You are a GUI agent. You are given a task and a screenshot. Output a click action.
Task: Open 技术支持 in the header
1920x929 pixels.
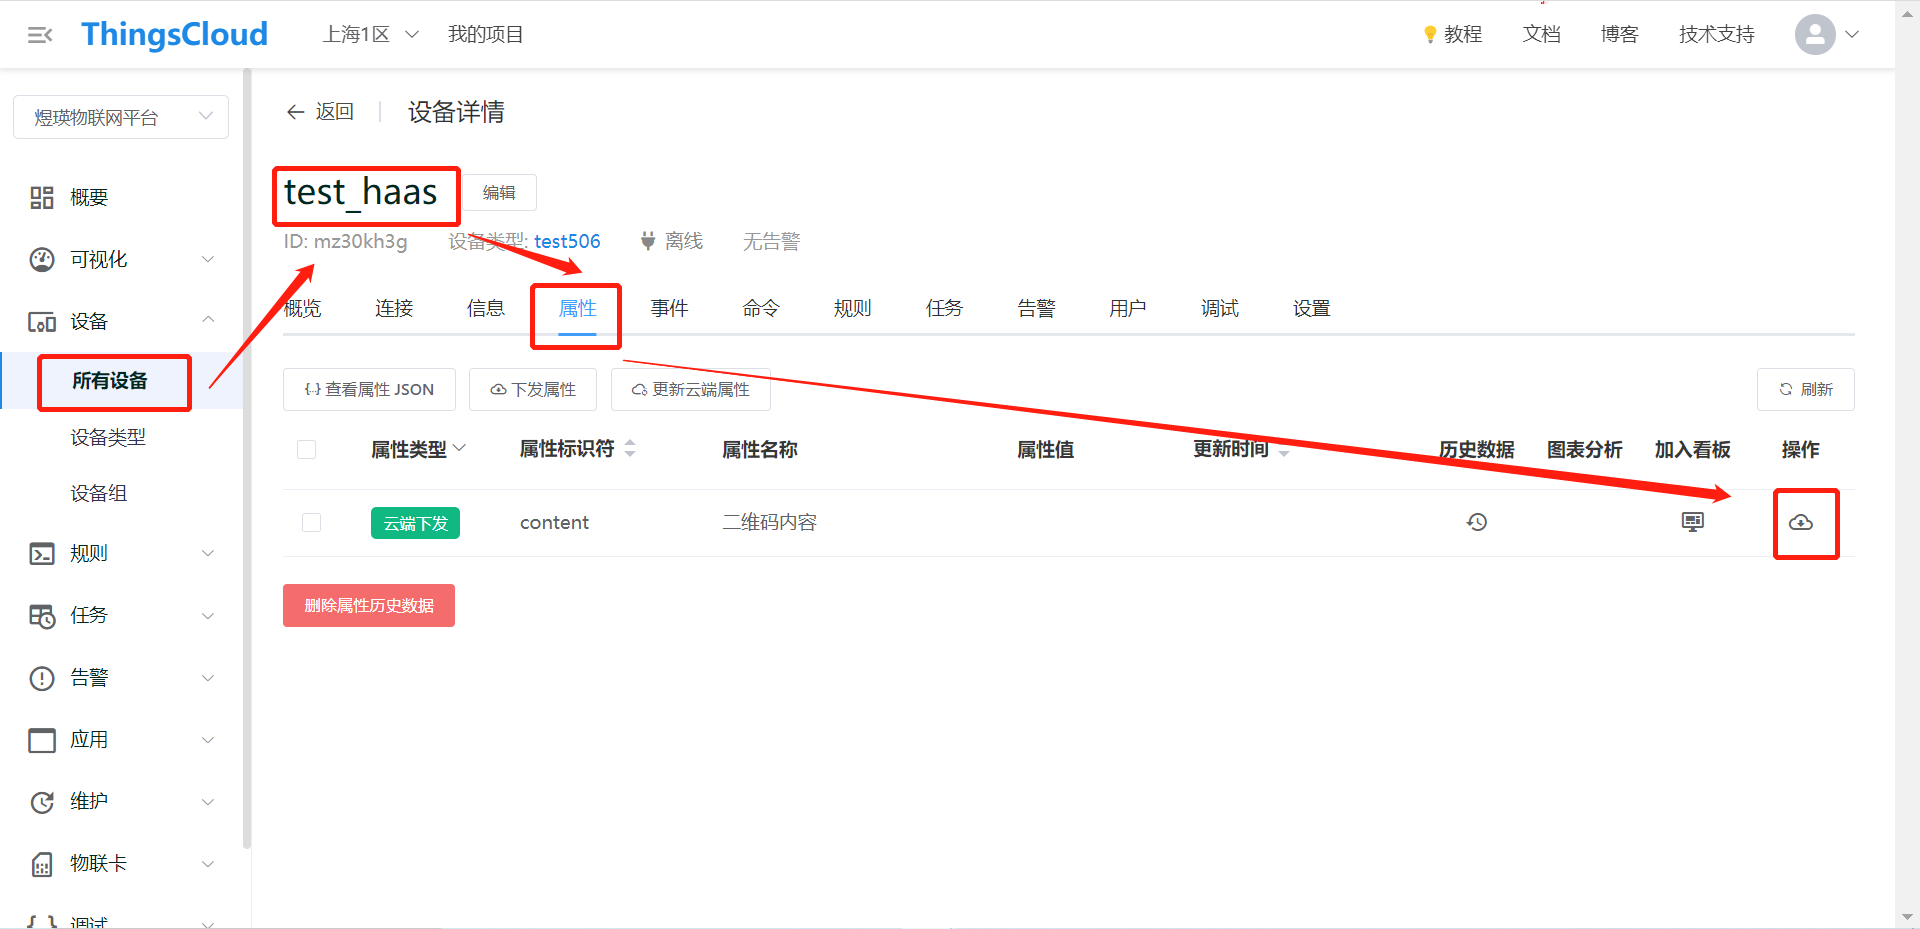(x=1716, y=34)
